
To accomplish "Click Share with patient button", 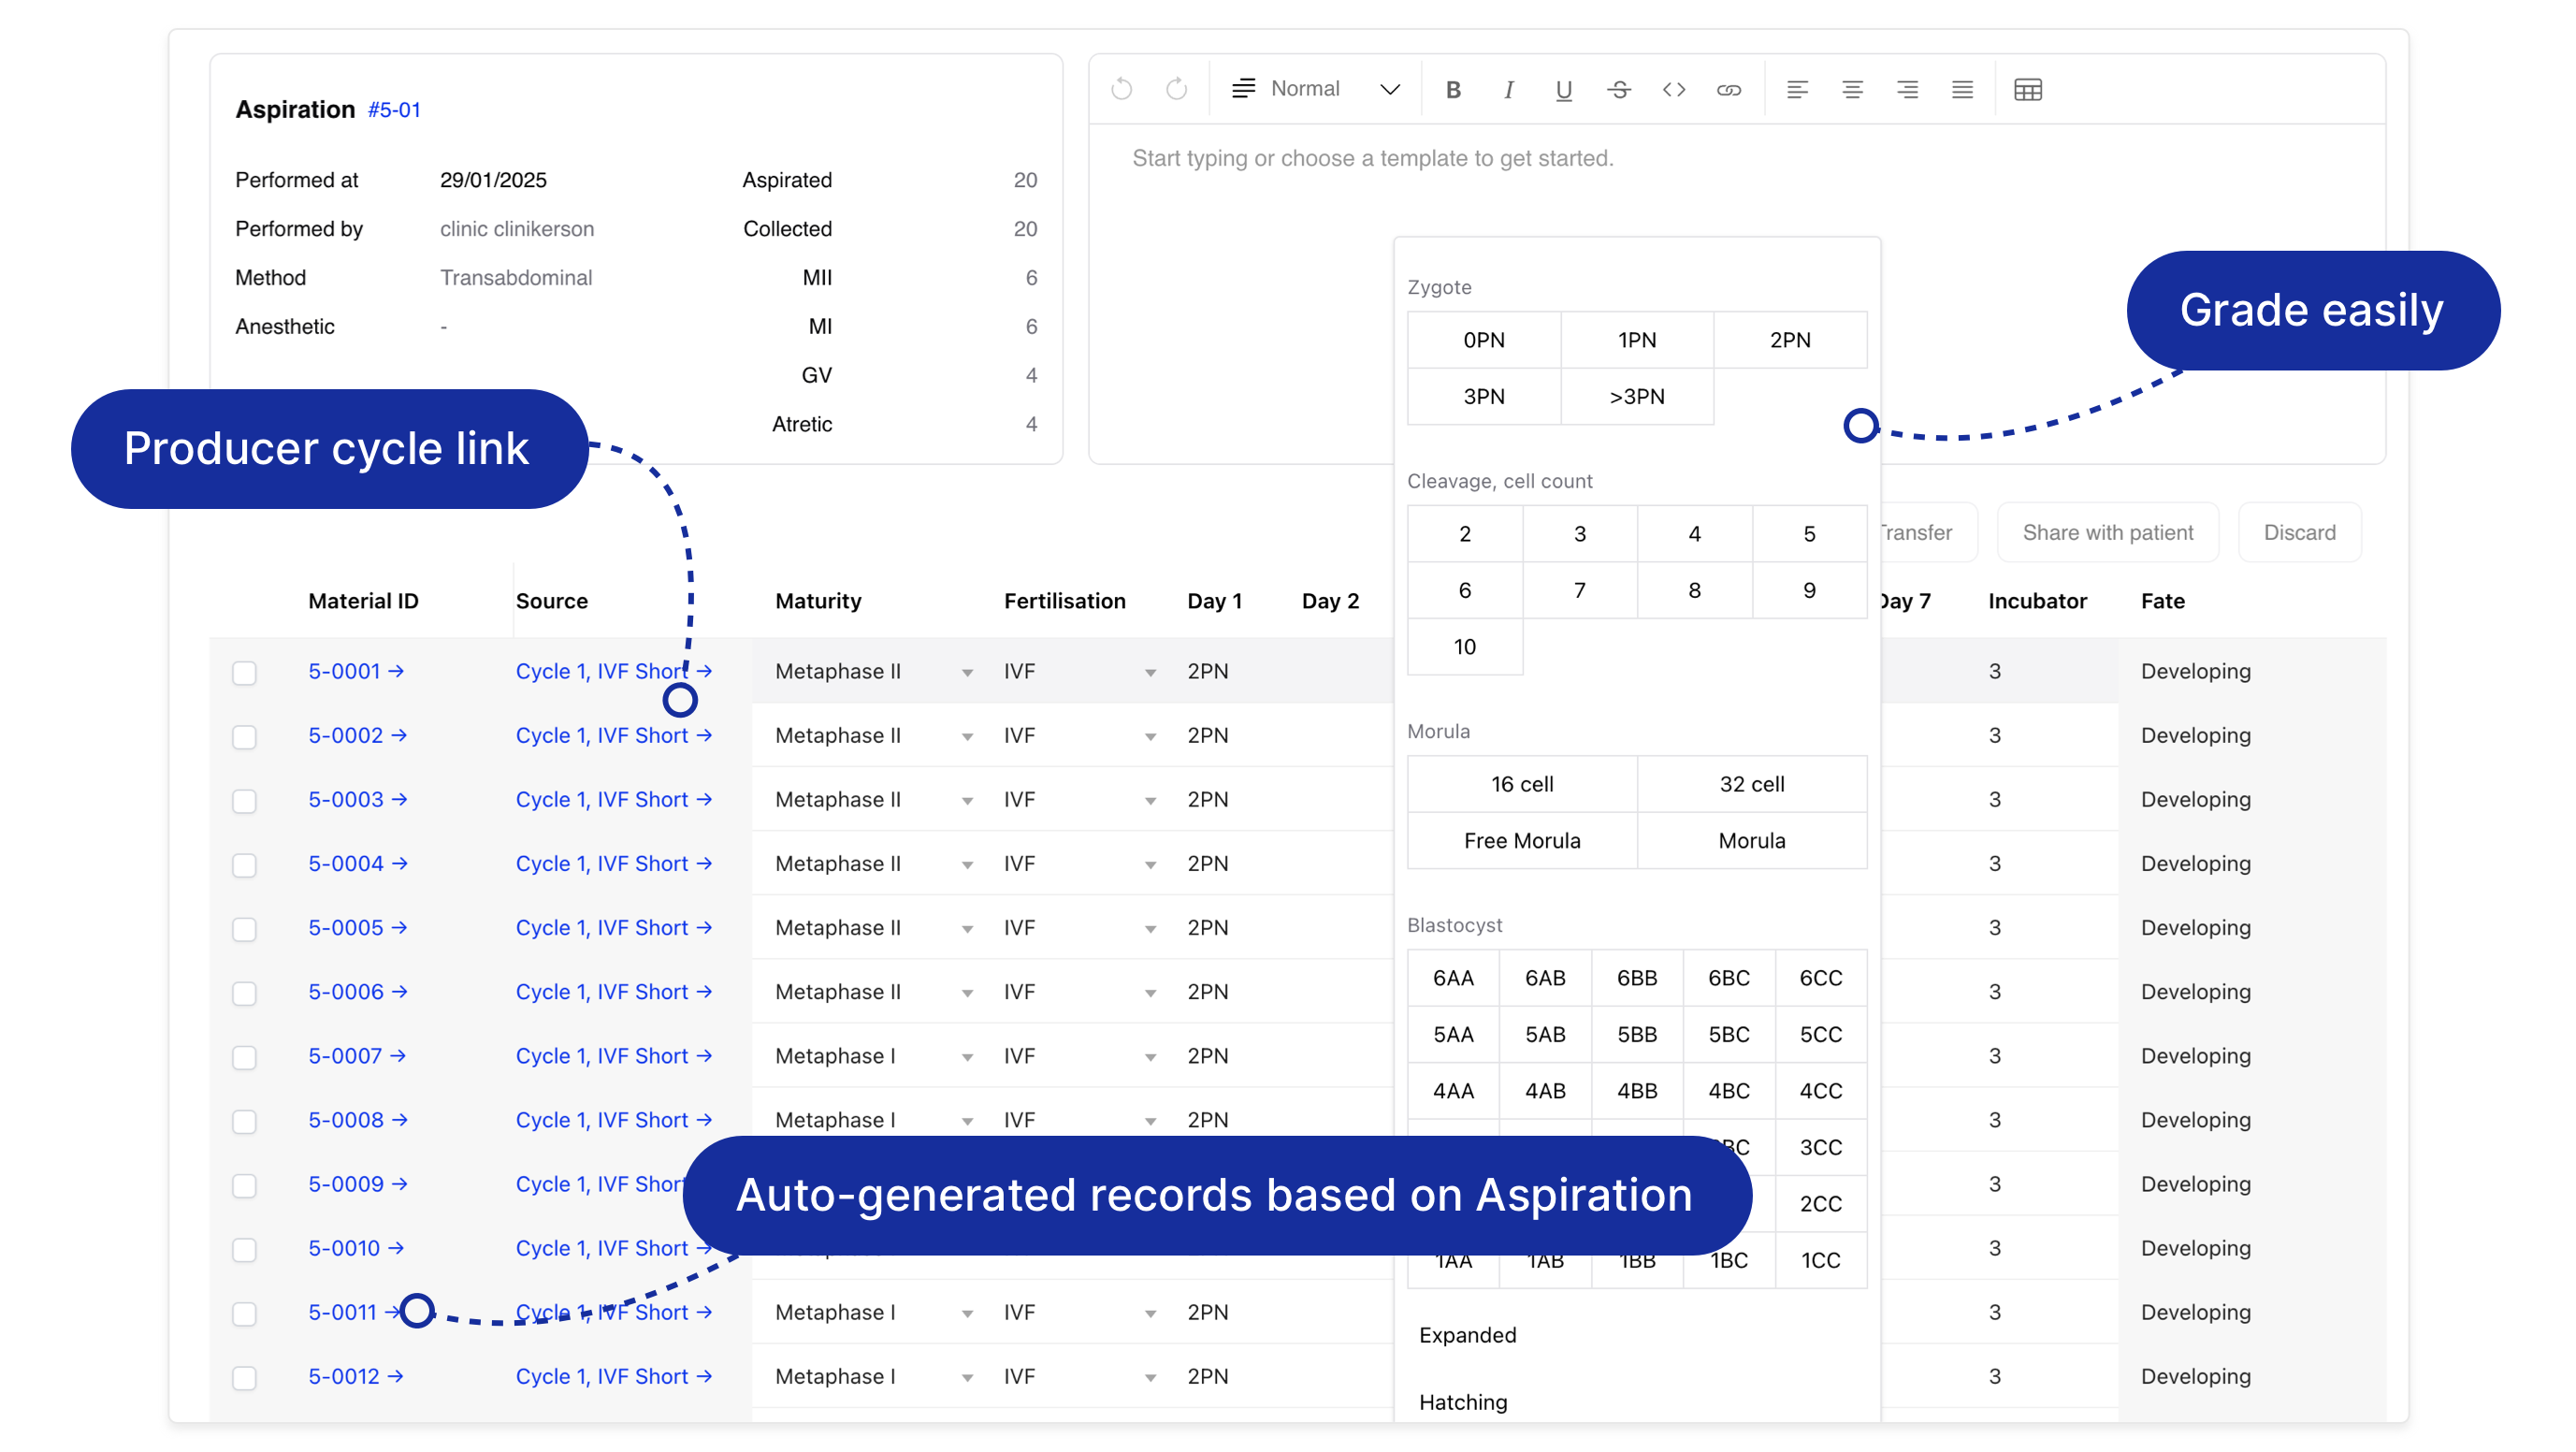I will [x=2107, y=532].
